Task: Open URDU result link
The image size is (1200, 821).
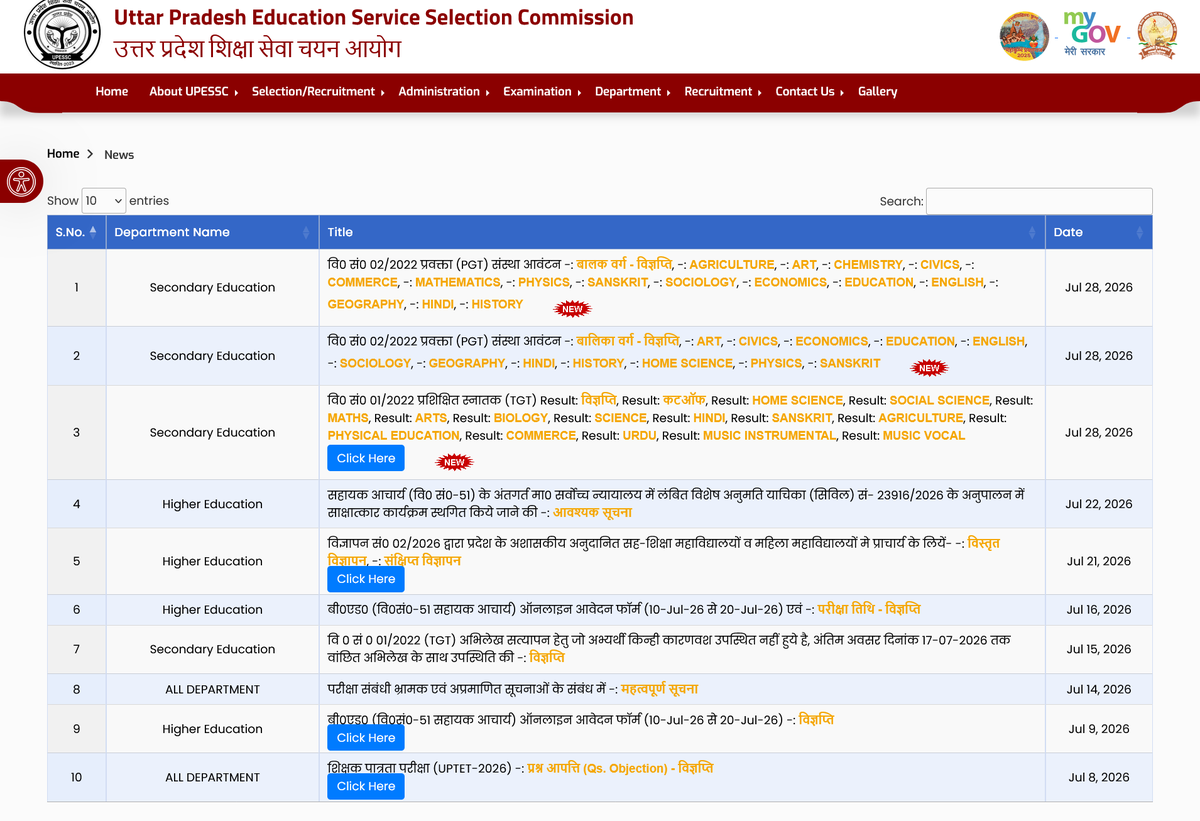Action: (x=639, y=436)
